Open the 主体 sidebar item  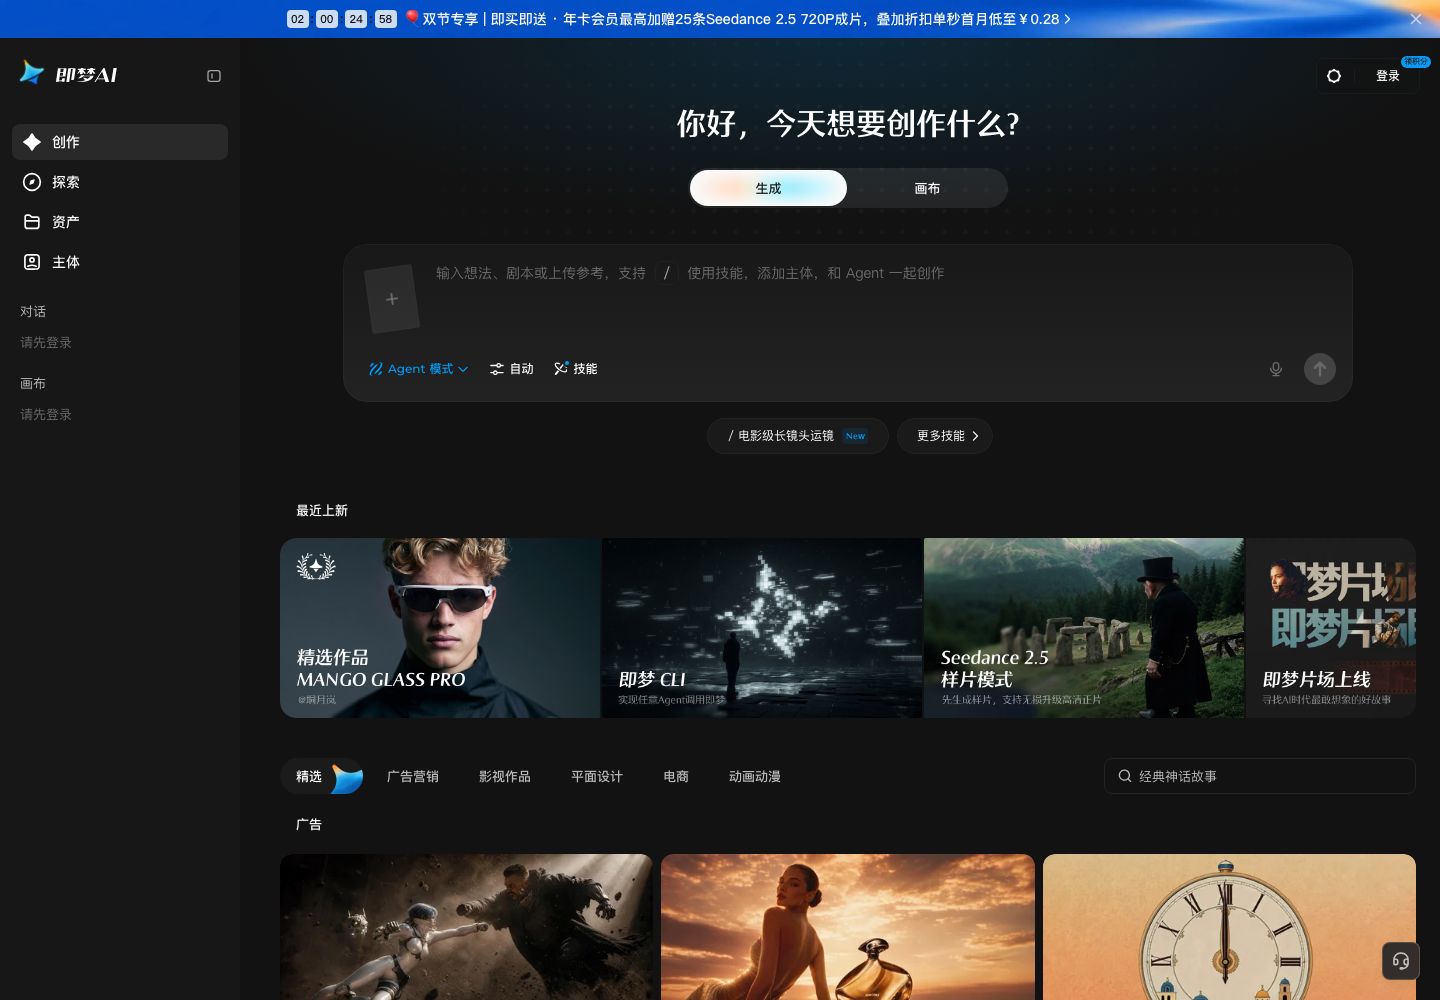[120, 262]
